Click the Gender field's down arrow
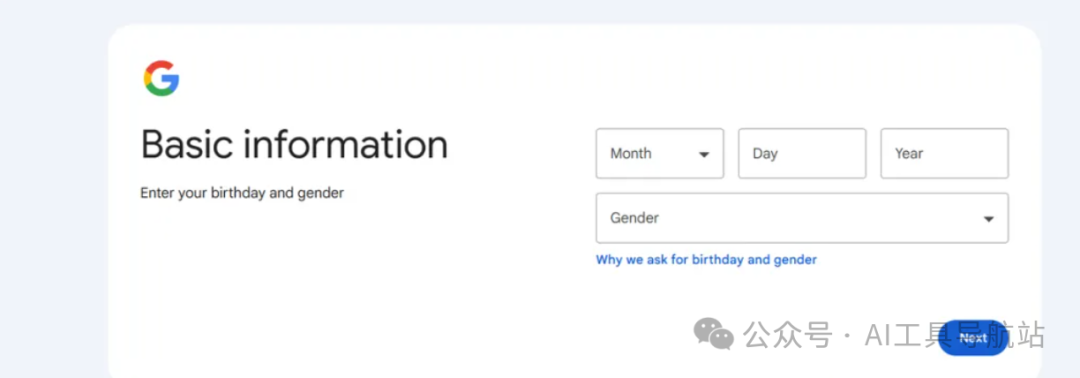Viewport: 1080px width, 378px height. point(988,219)
